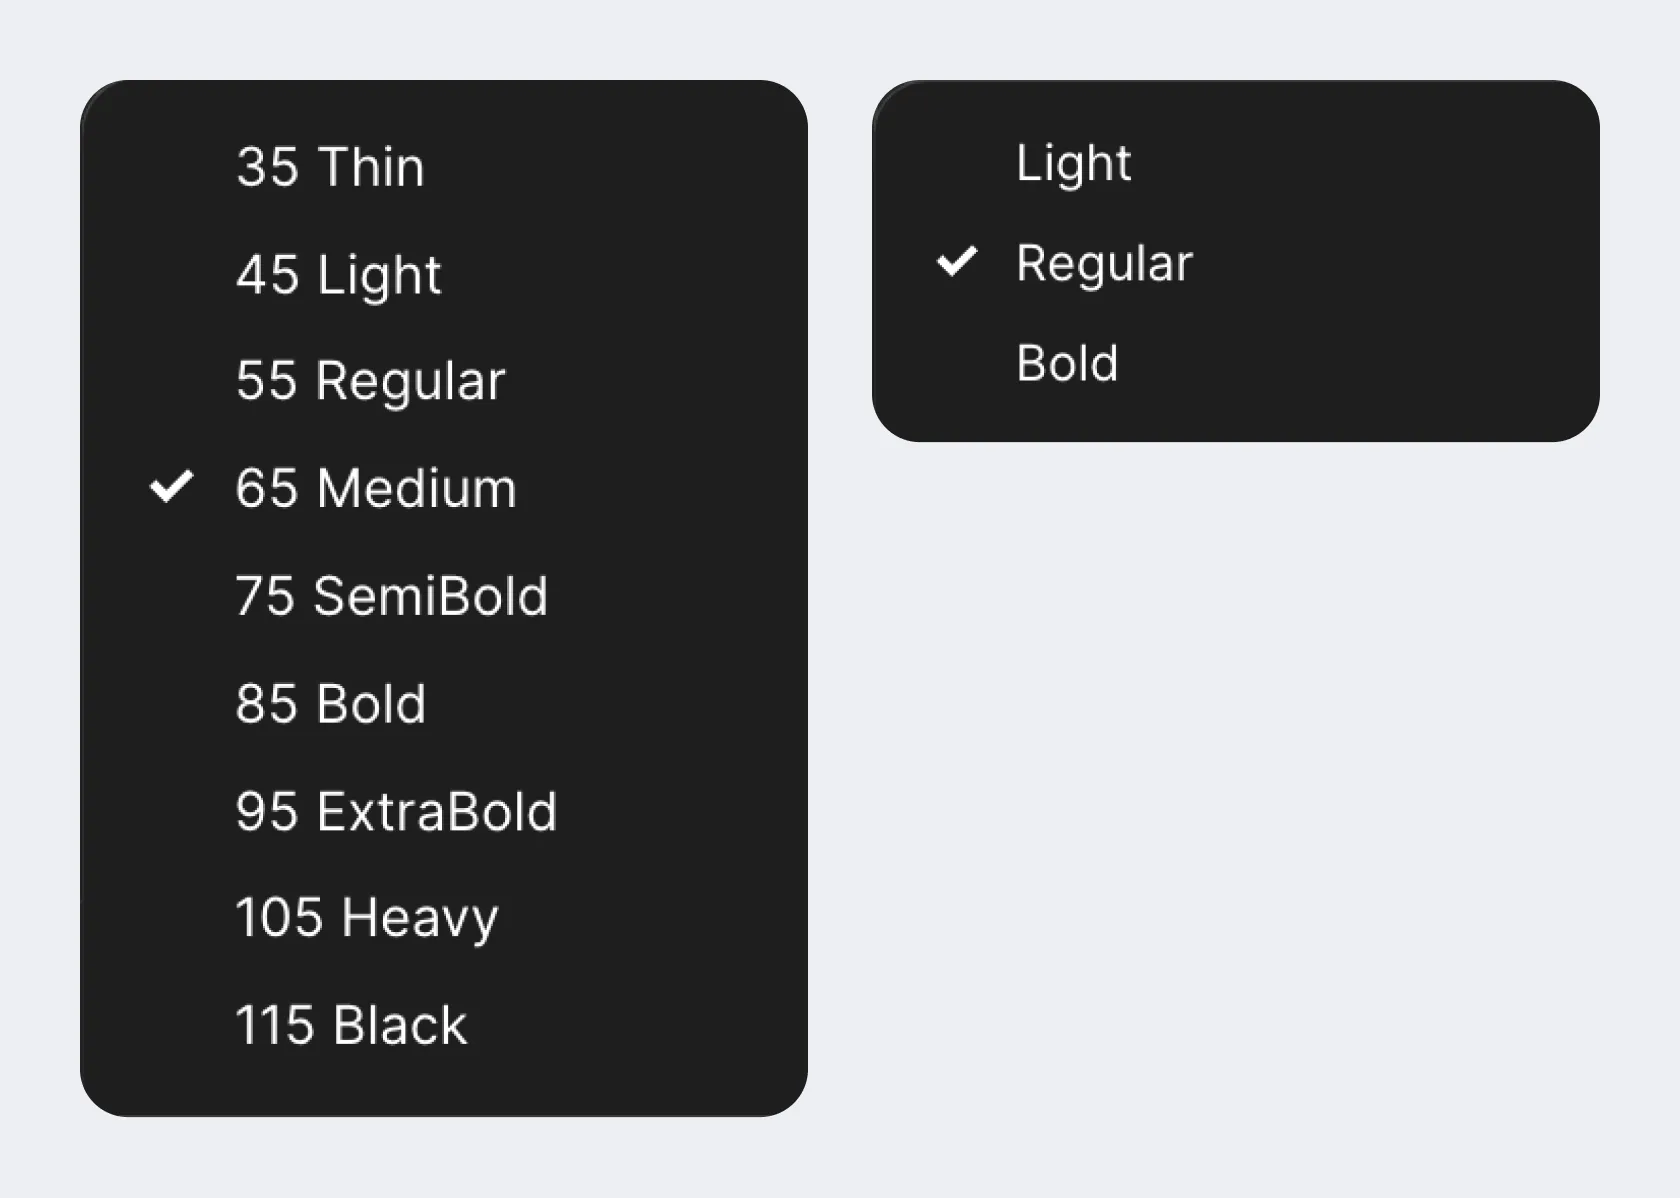Image resolution: width=1680 pixels, height=1198 pixels.
Task: Pick the 105 Heavy weight
Action: pyautogui.click(x=366, y=918)
